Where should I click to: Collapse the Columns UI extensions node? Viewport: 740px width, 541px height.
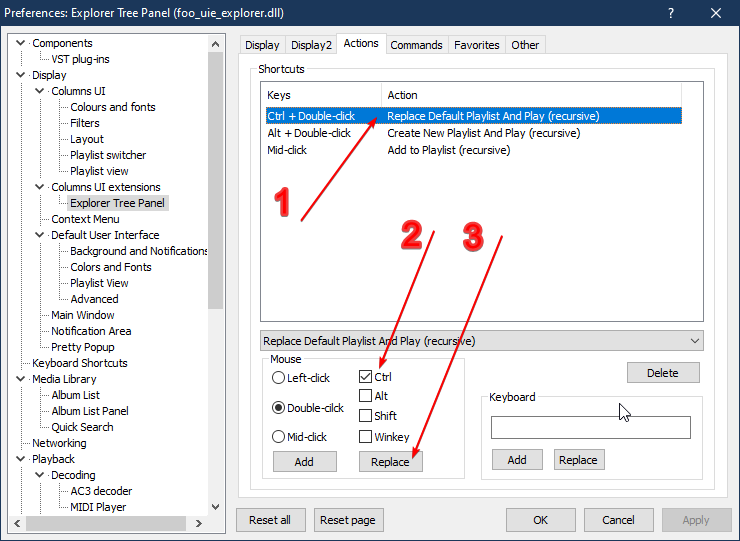pos(40,187)
